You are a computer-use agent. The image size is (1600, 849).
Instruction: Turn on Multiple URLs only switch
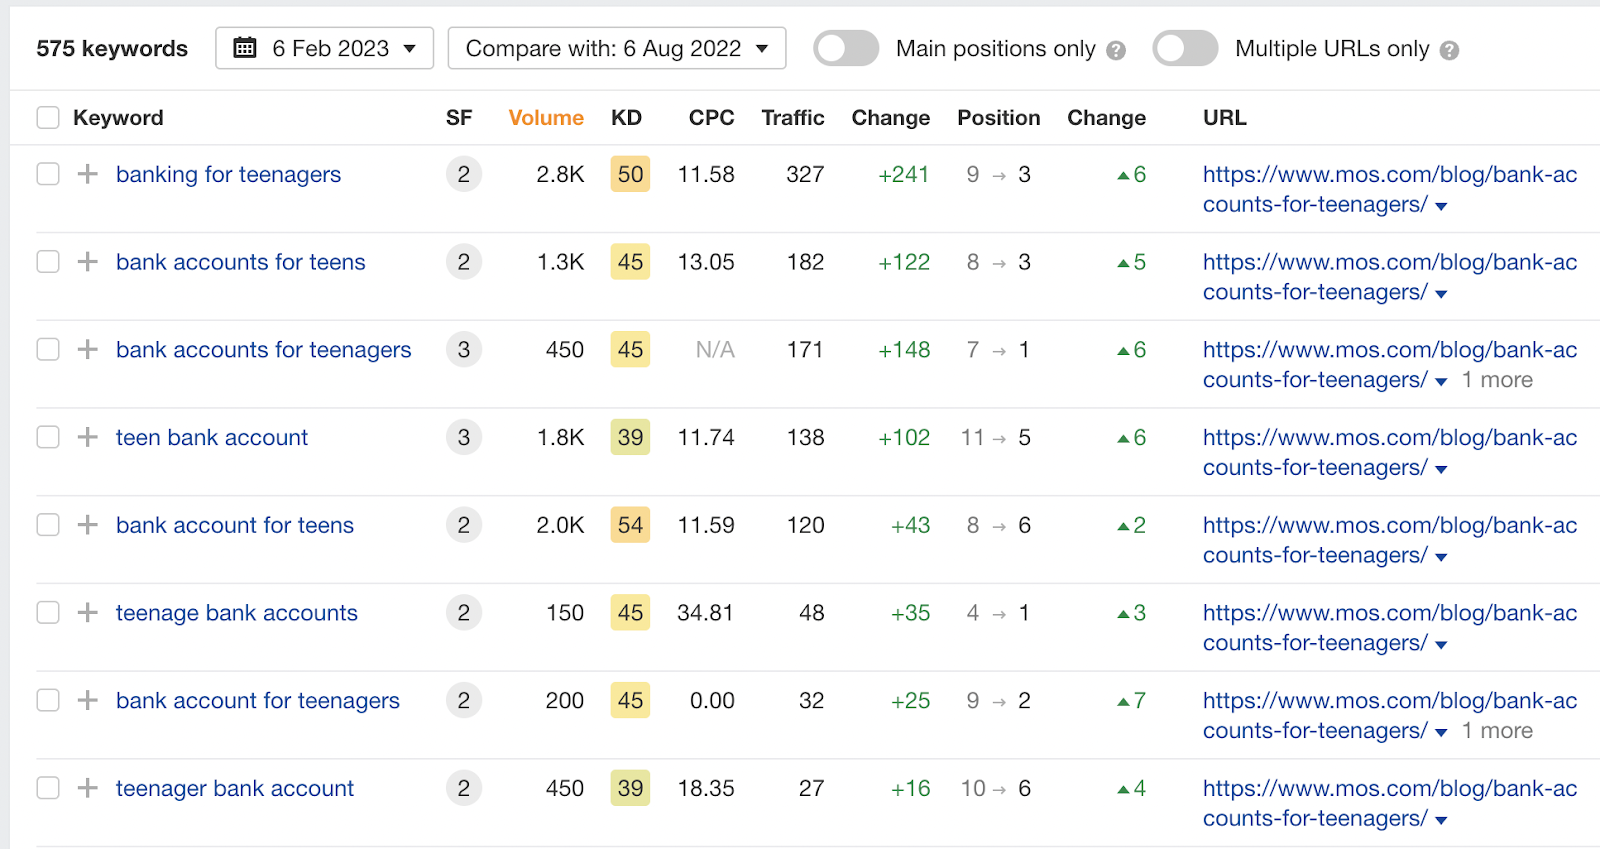click(1185, 48)
